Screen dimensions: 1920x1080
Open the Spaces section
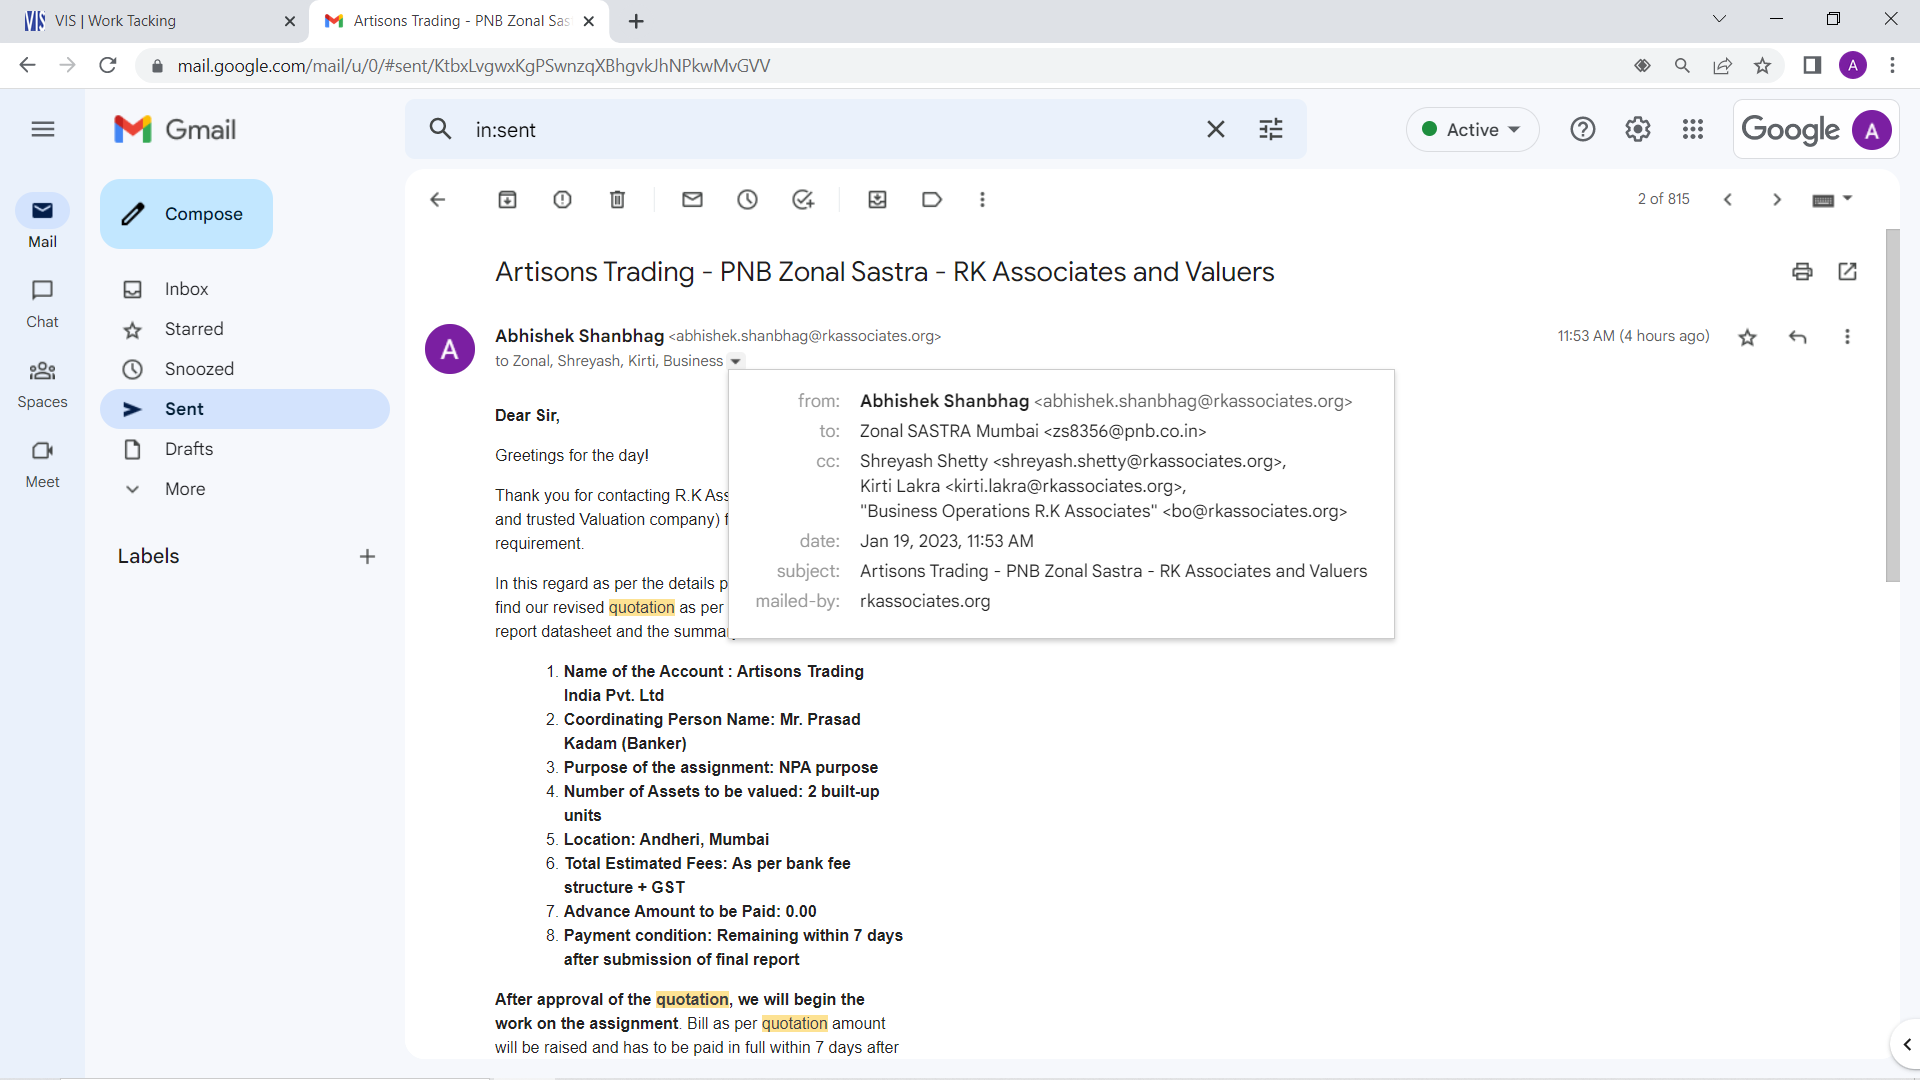[42, 383]
